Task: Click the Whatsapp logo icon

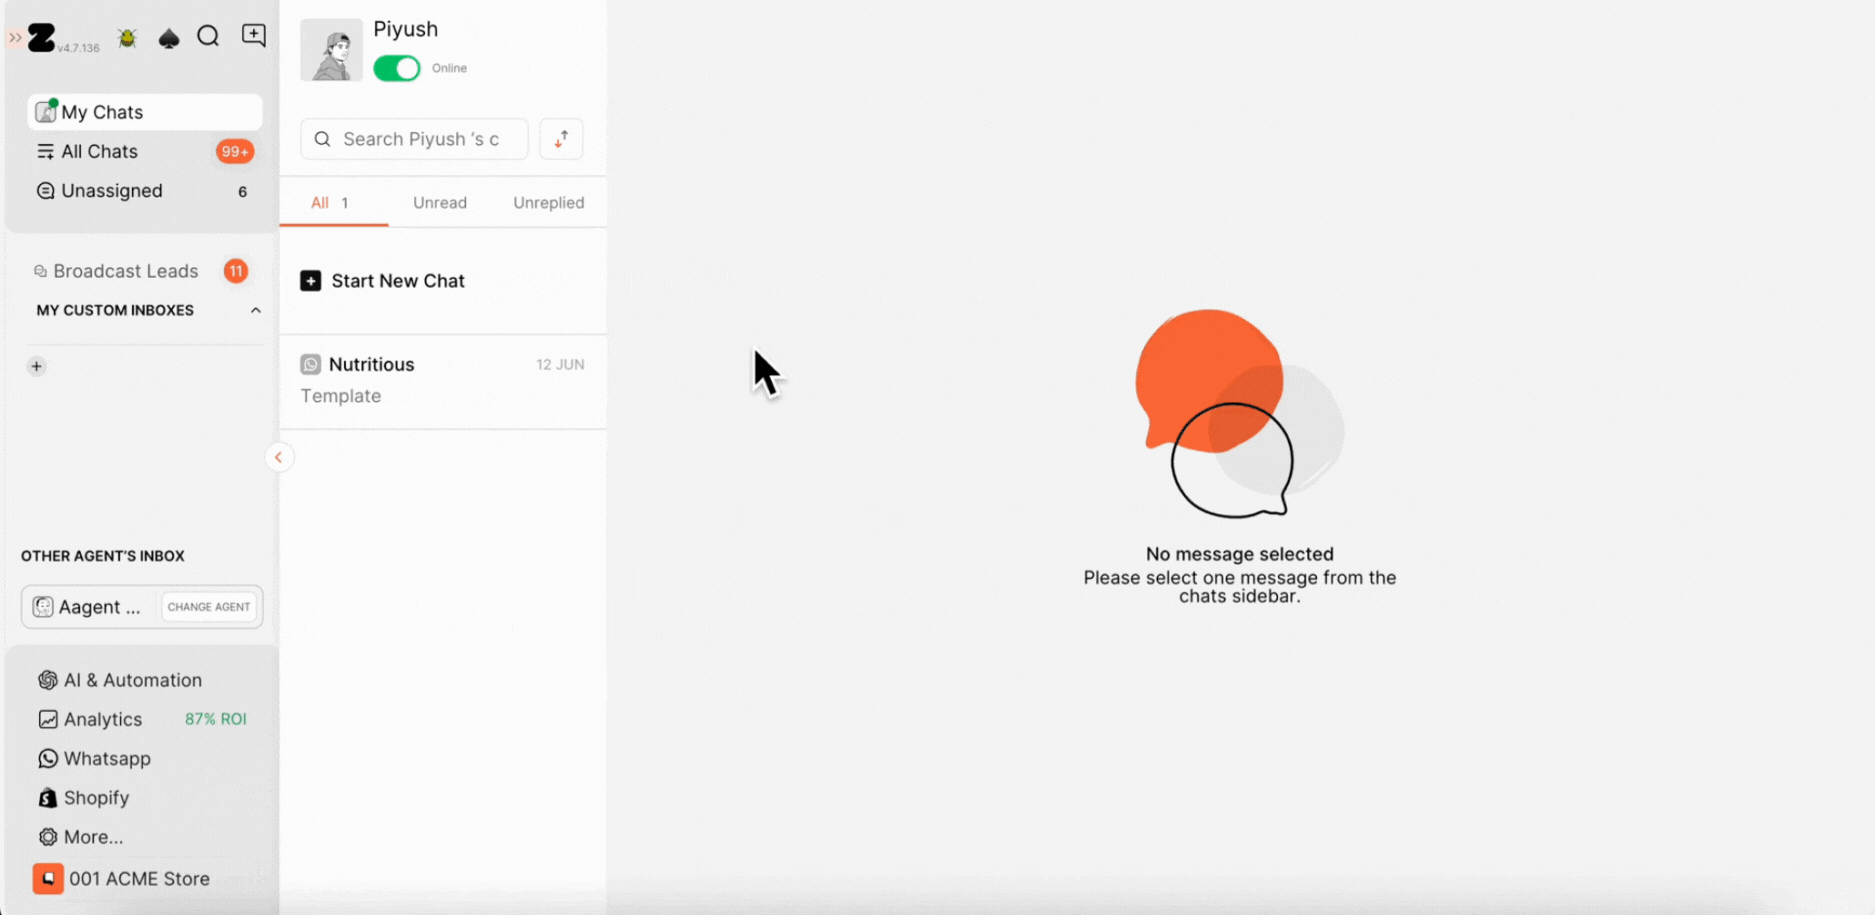Action: pyautogui.click(x=48, y=759)
